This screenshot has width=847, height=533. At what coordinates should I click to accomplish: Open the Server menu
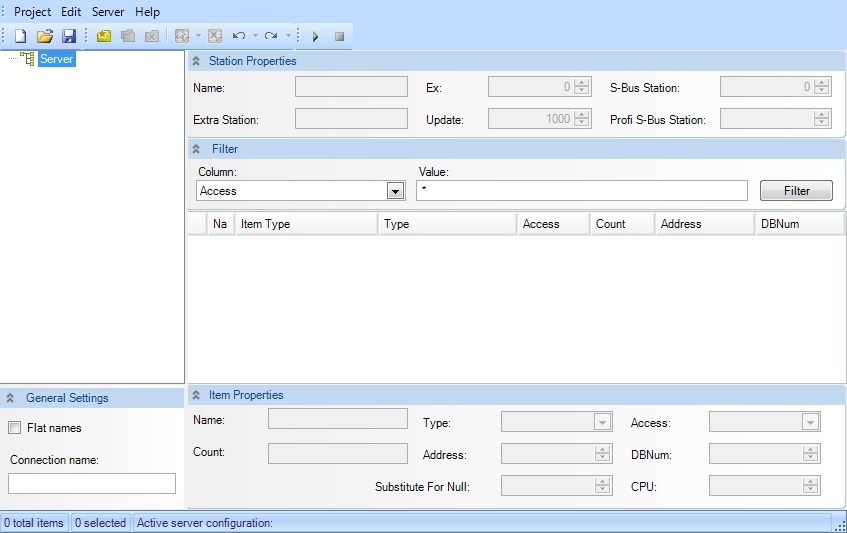click(108, 12)
